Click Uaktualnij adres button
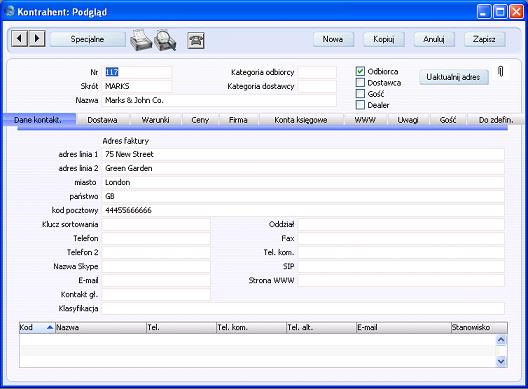The width and height of the screenshot is (528, 389). point(453,77)
